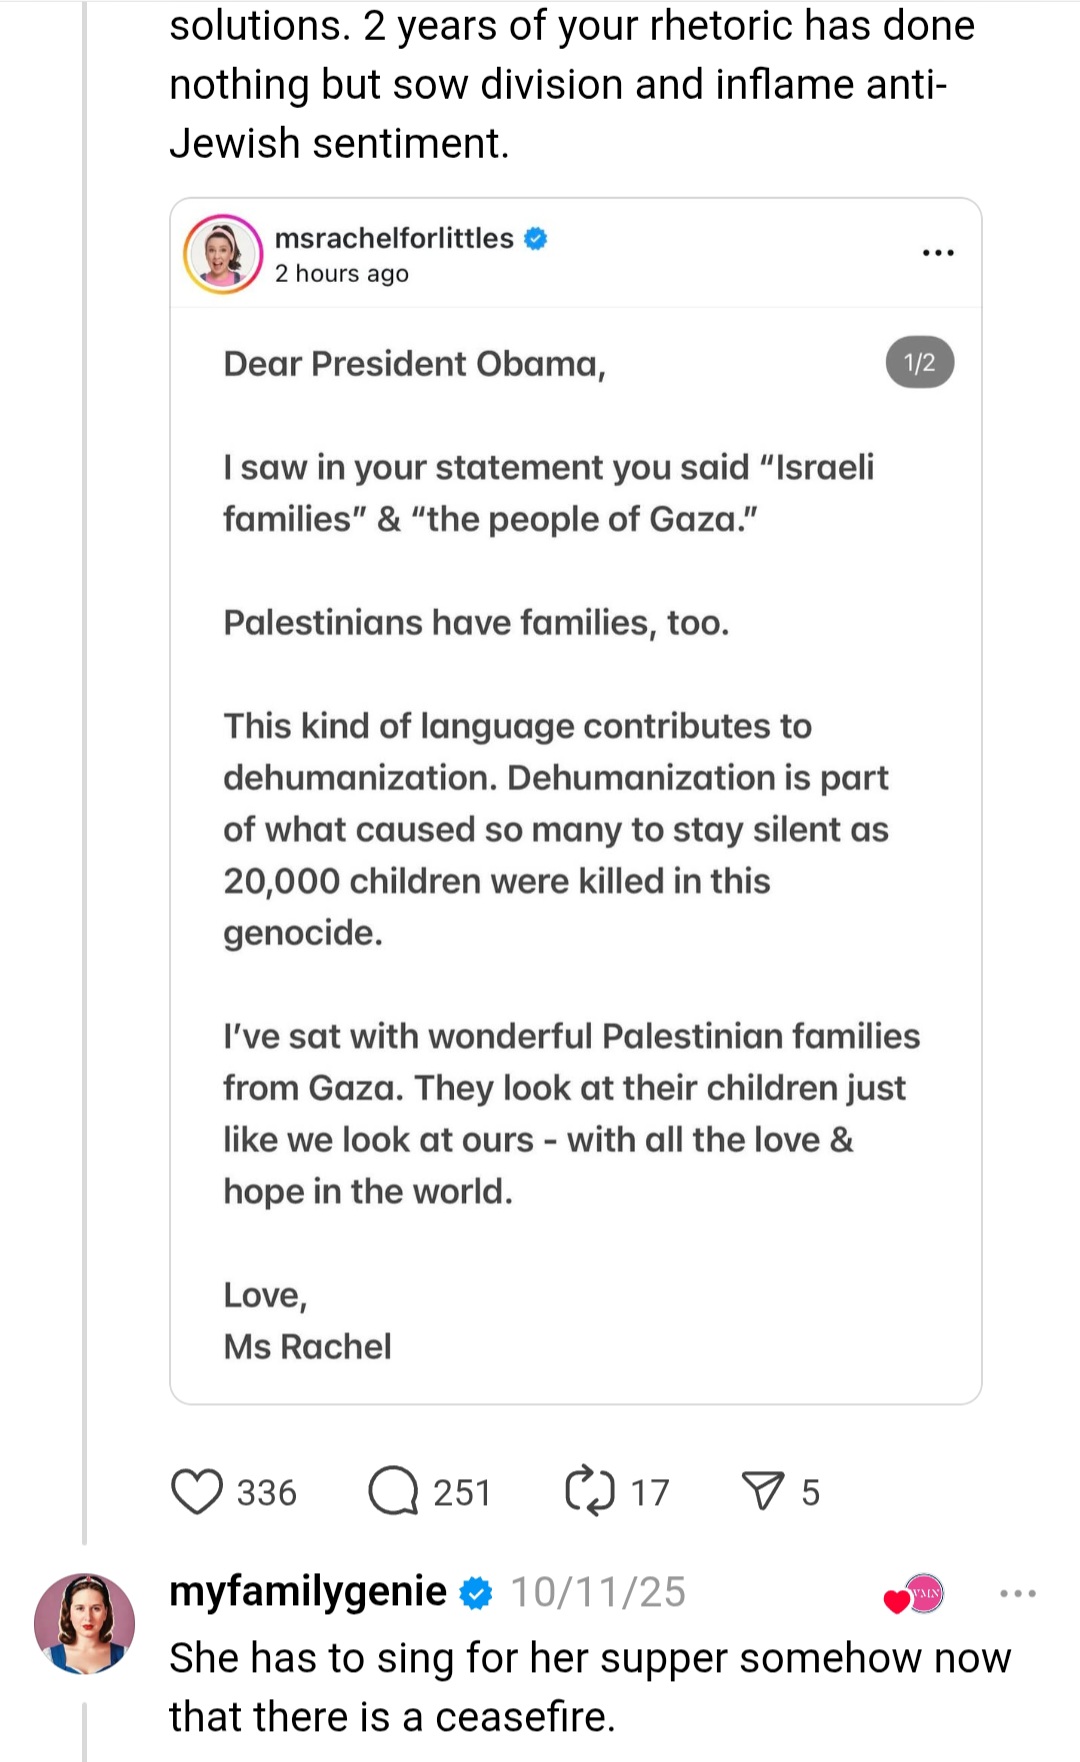This screenshot has width=1080, height=1762.
Task: Visit msrachelforlittles username link
Action: 394,238
